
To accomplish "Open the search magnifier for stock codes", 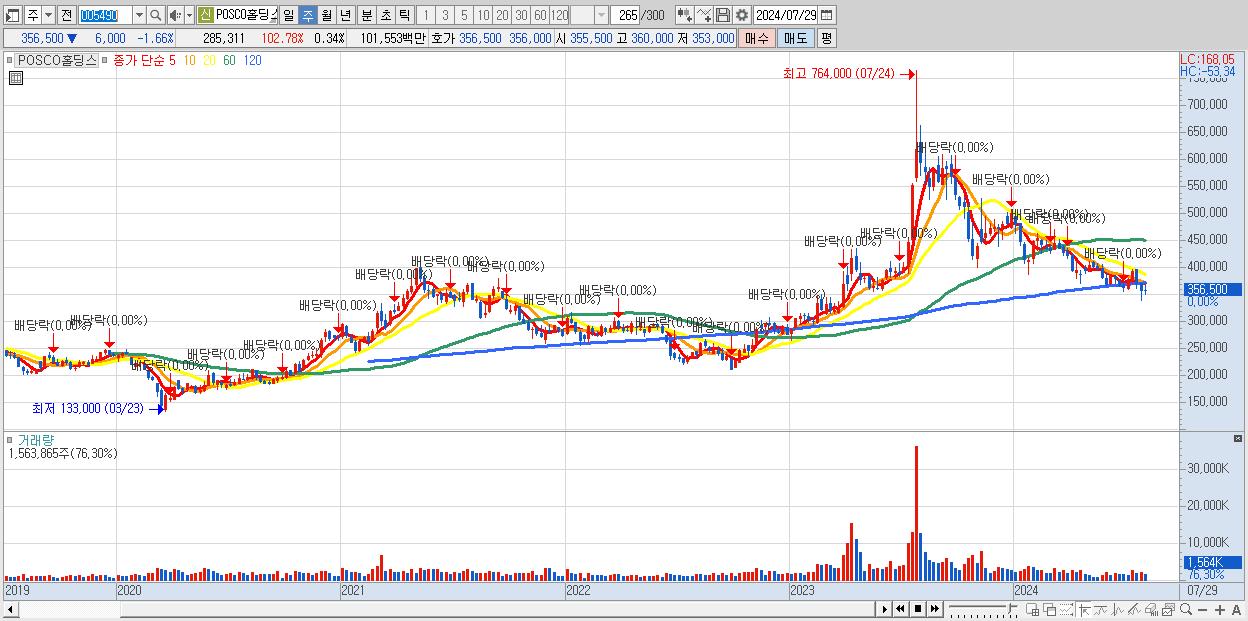I will [x=155, y=15].
